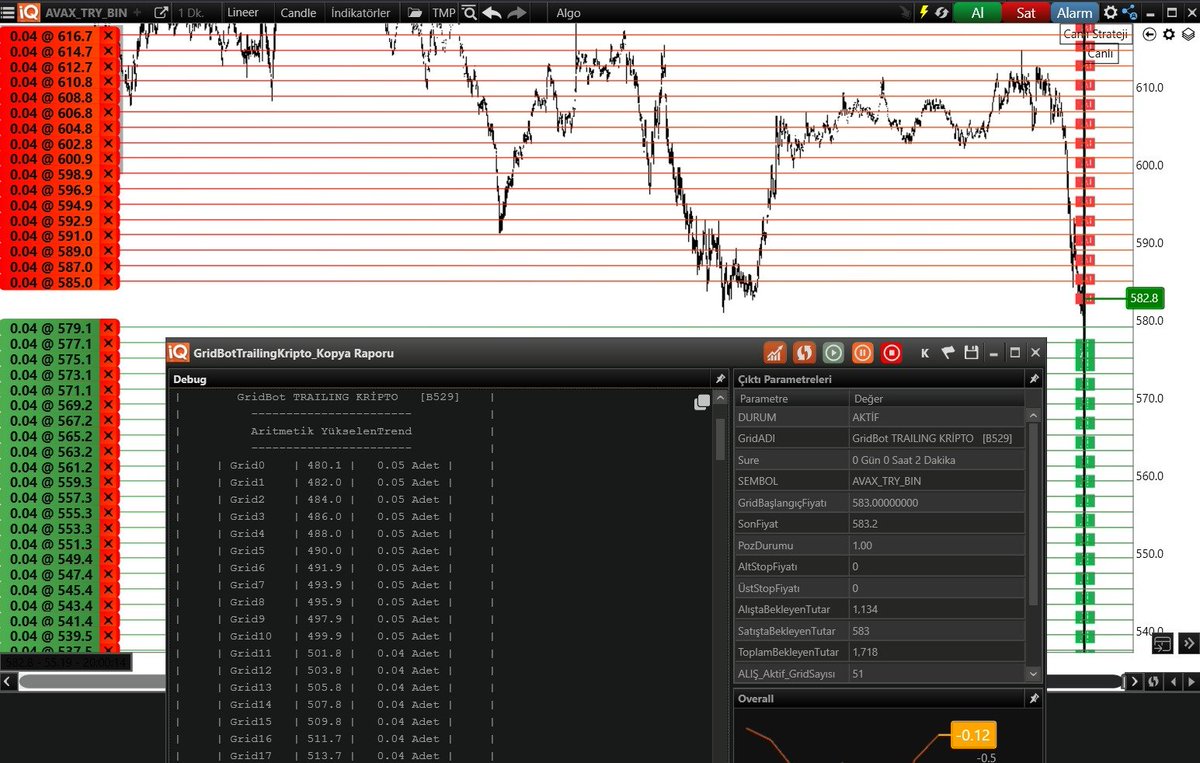
Task: Select the 0.04 @ 571.1 buy order label
Action: [x=51, y=390]
